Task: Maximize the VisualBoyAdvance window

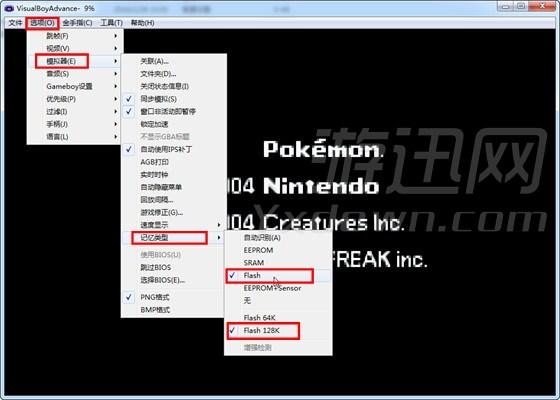Action: coord(520,6)
